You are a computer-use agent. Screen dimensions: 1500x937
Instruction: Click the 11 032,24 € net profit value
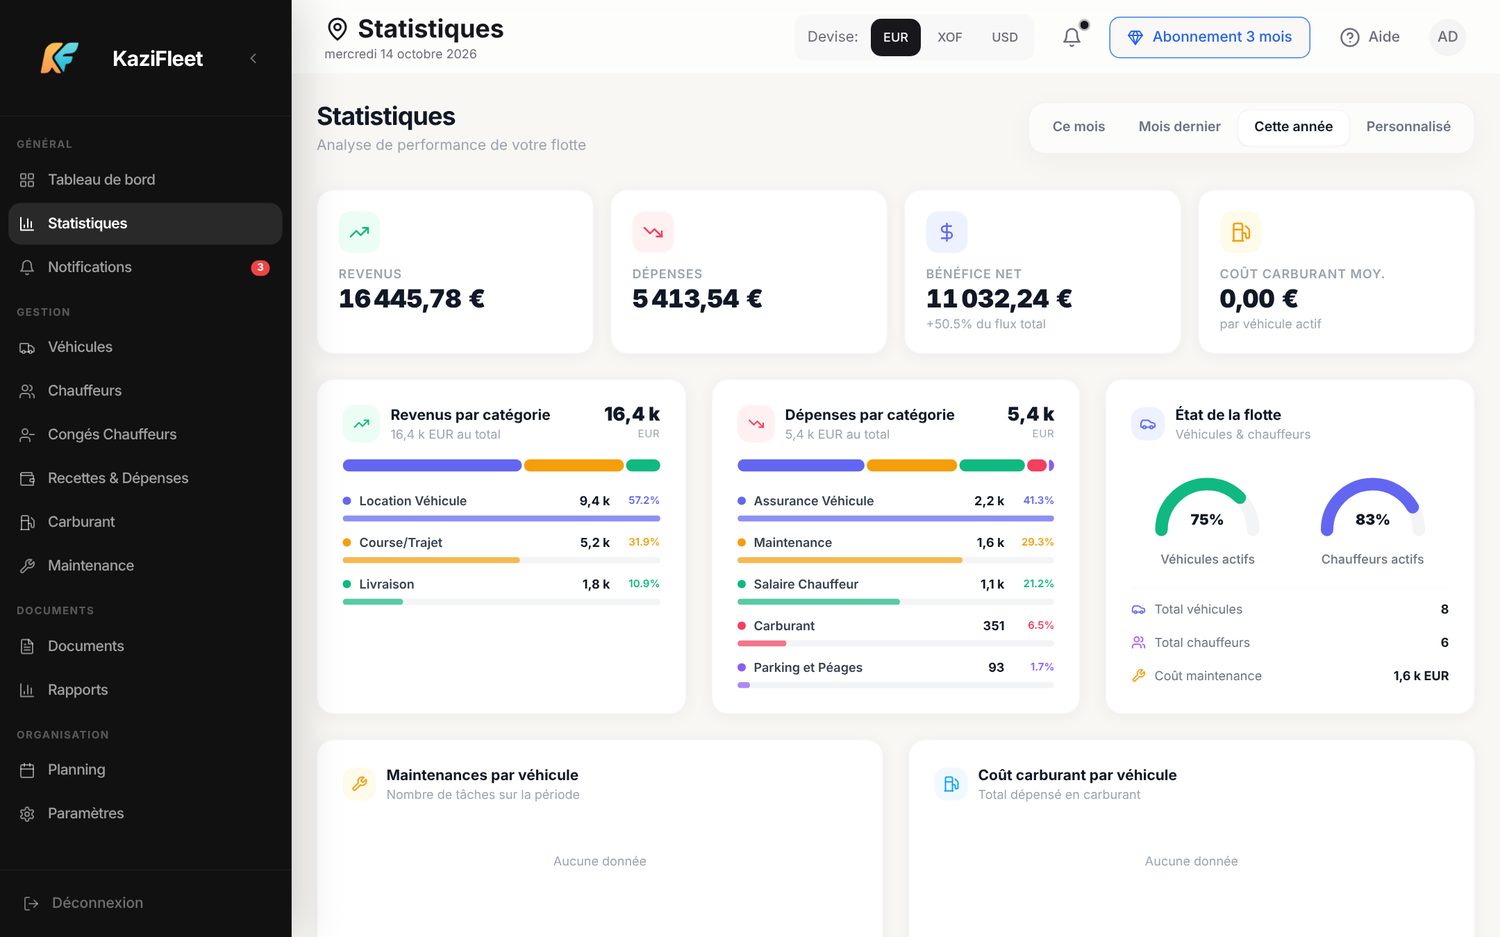999,299
